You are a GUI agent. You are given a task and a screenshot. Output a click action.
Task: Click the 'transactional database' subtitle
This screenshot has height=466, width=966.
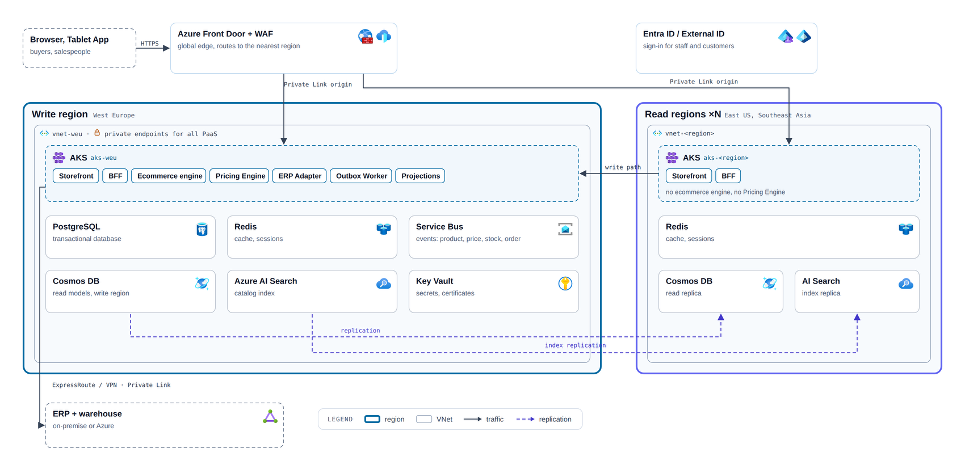(87, 239)
